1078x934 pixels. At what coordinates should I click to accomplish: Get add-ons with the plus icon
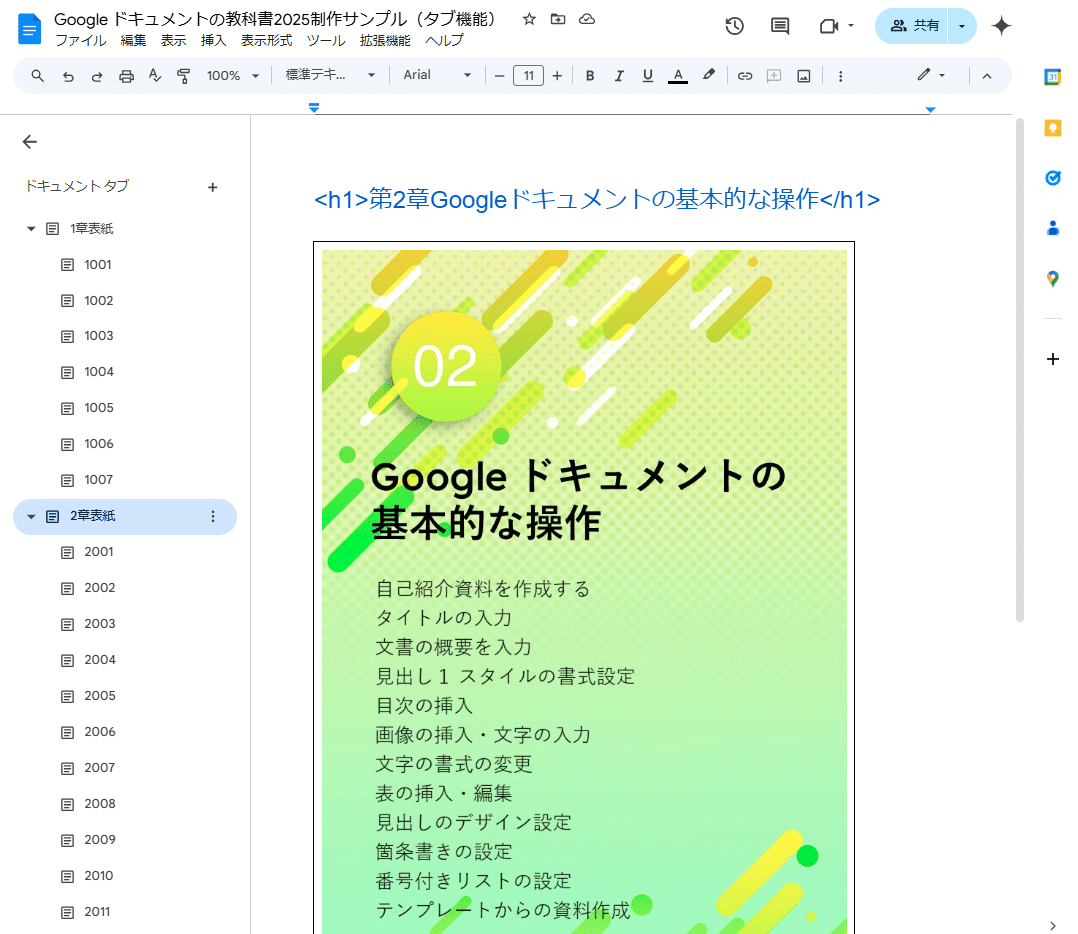click(1053, 359)
